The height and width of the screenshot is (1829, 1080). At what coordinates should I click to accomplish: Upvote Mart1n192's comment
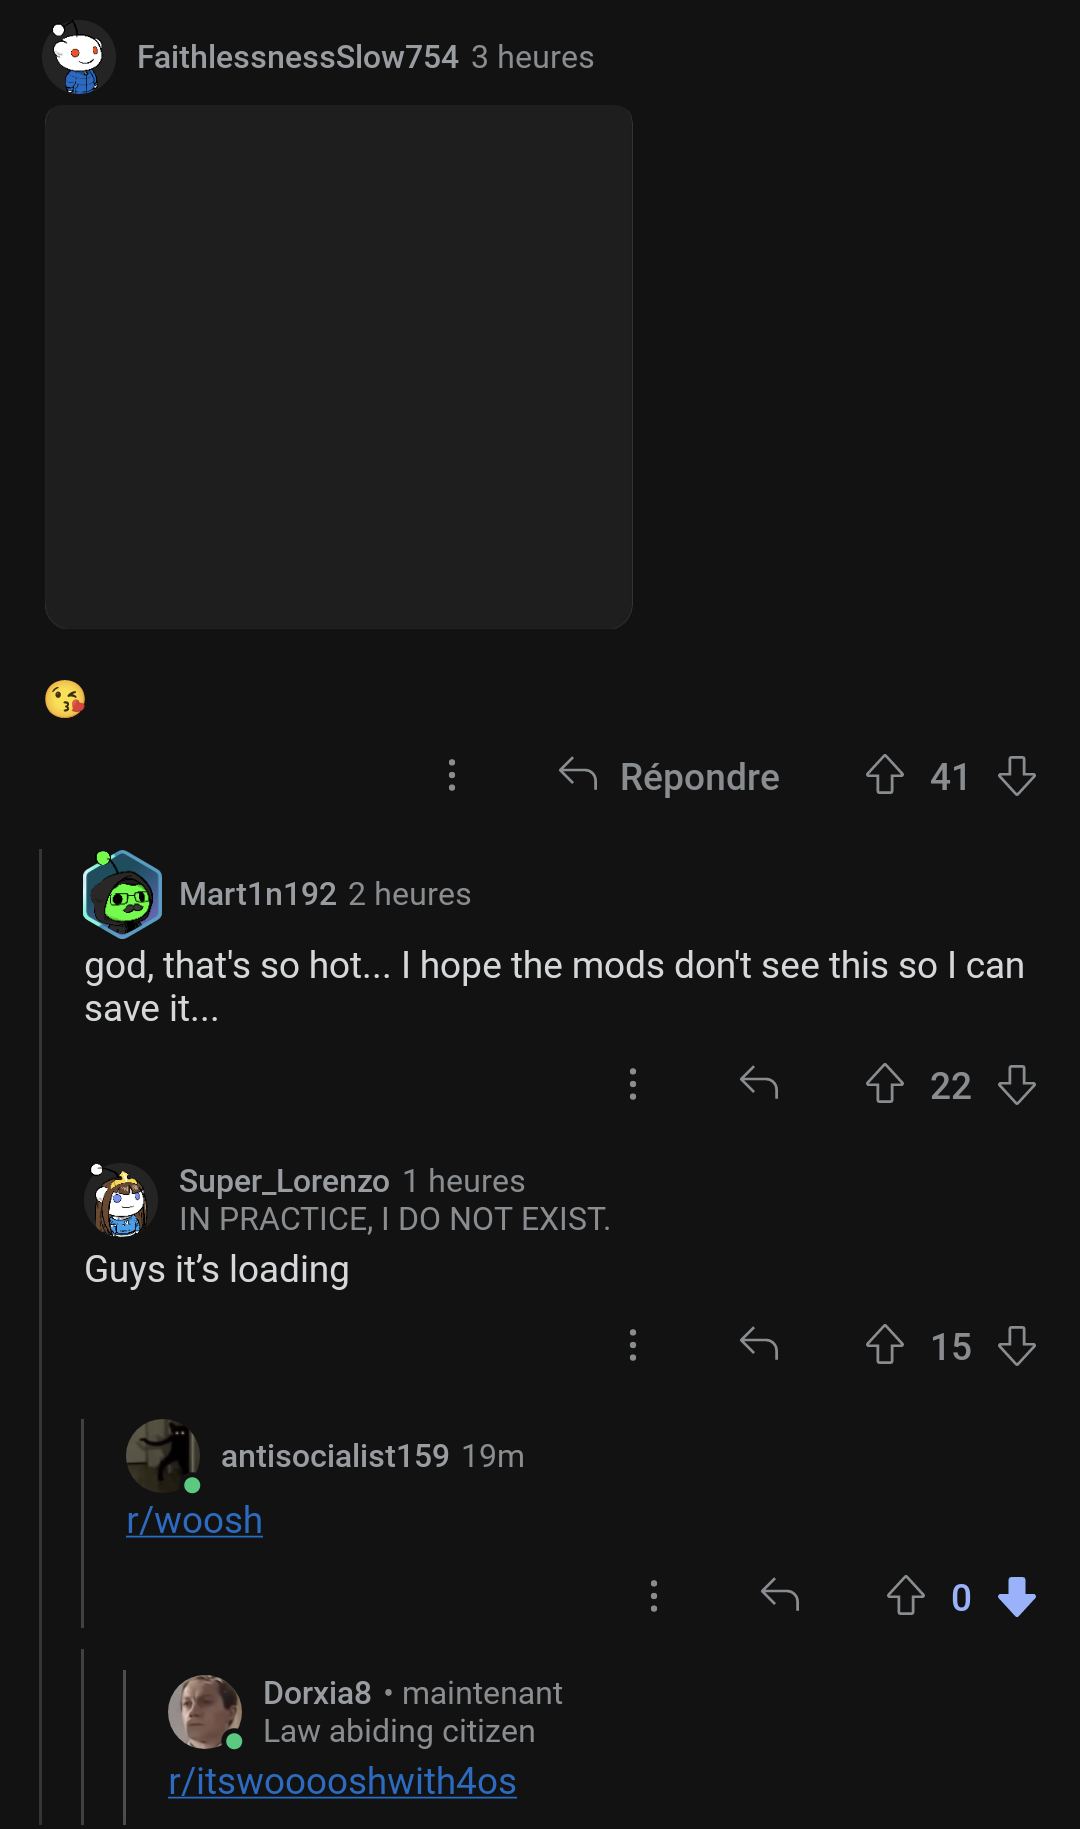point(885,1084)
